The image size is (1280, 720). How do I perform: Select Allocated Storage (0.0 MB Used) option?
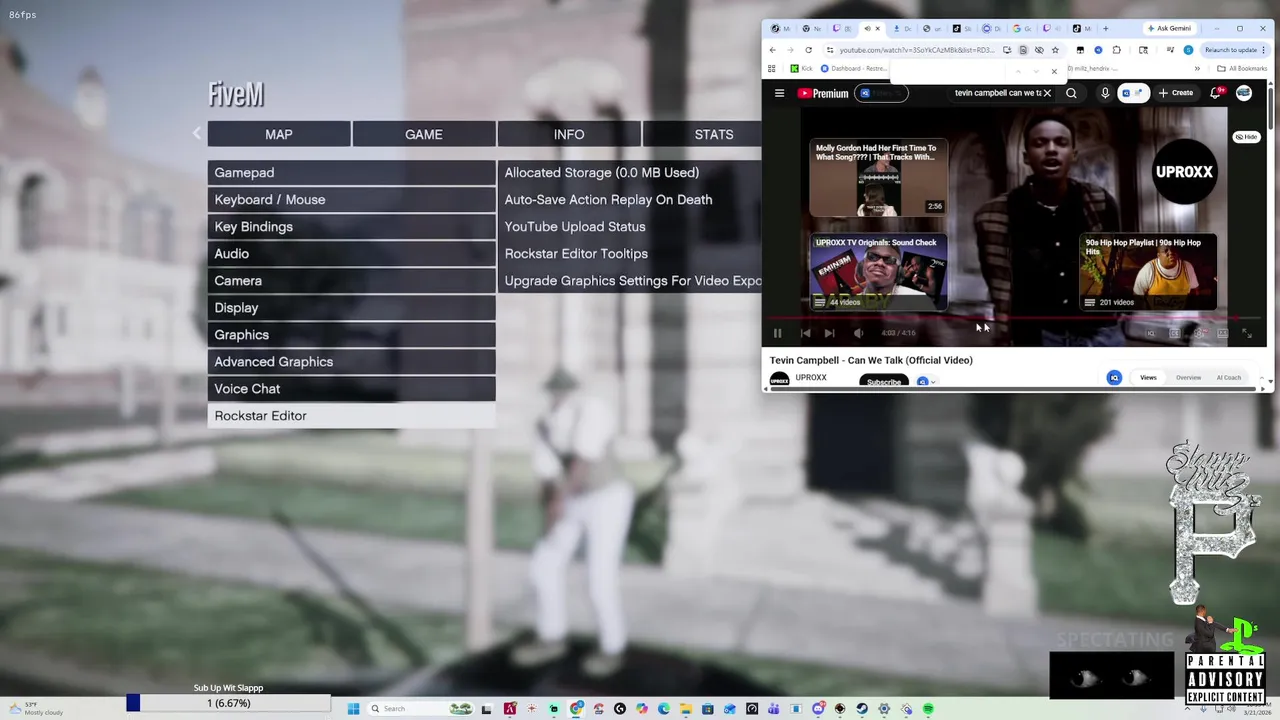[630, 173]
